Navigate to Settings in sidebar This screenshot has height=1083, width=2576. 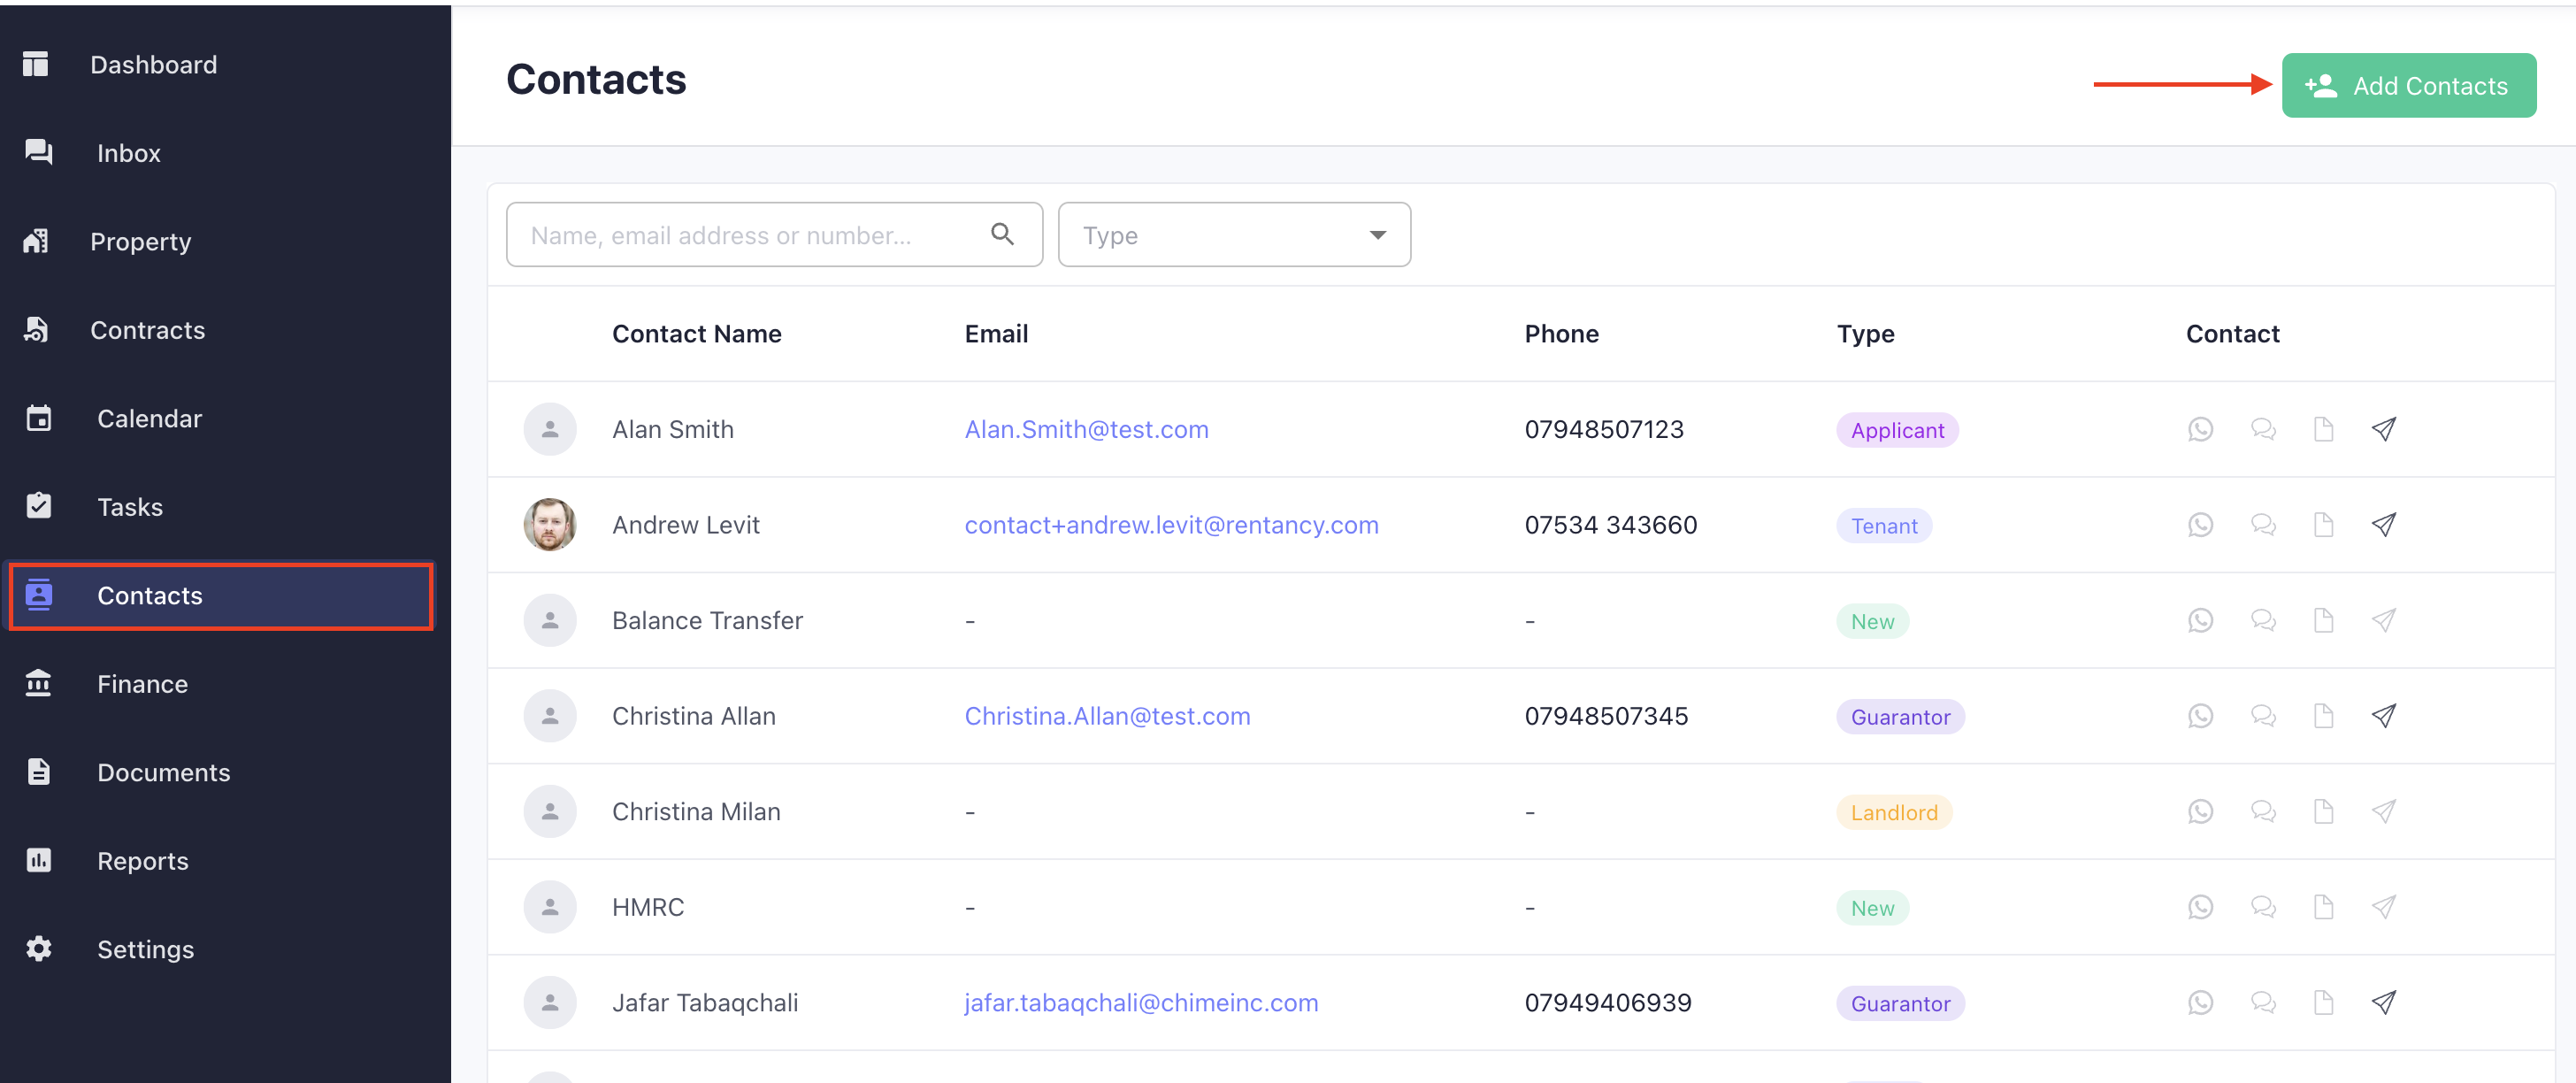(145, 949)
